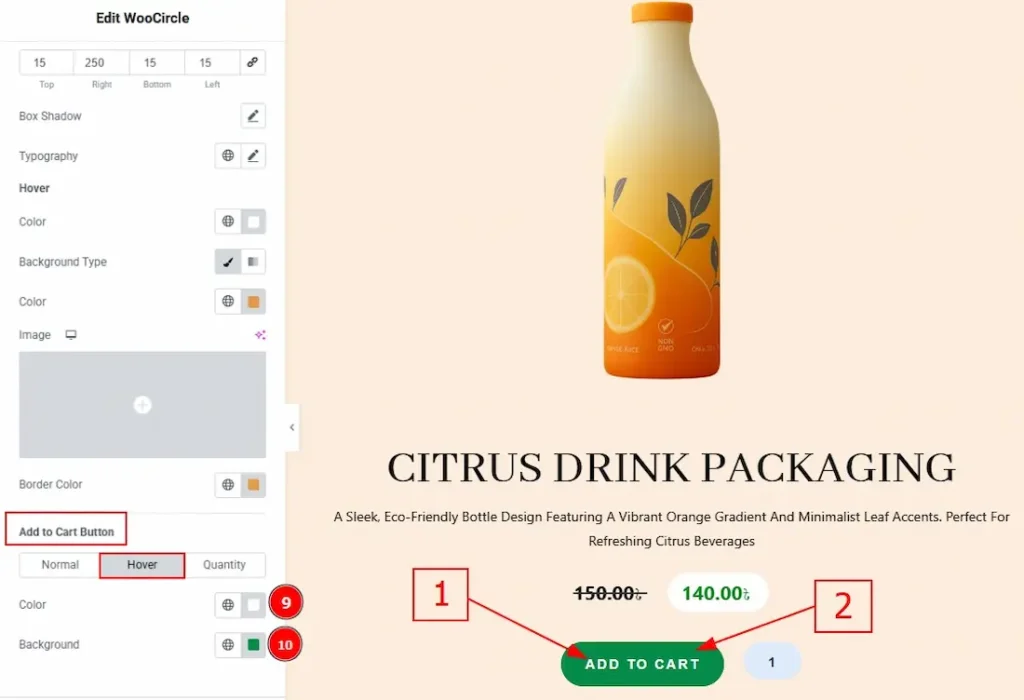This screenshot has height=700, width=1024.
Task: Open the orange Border Color swatch
Action: (x=253, y=485)
